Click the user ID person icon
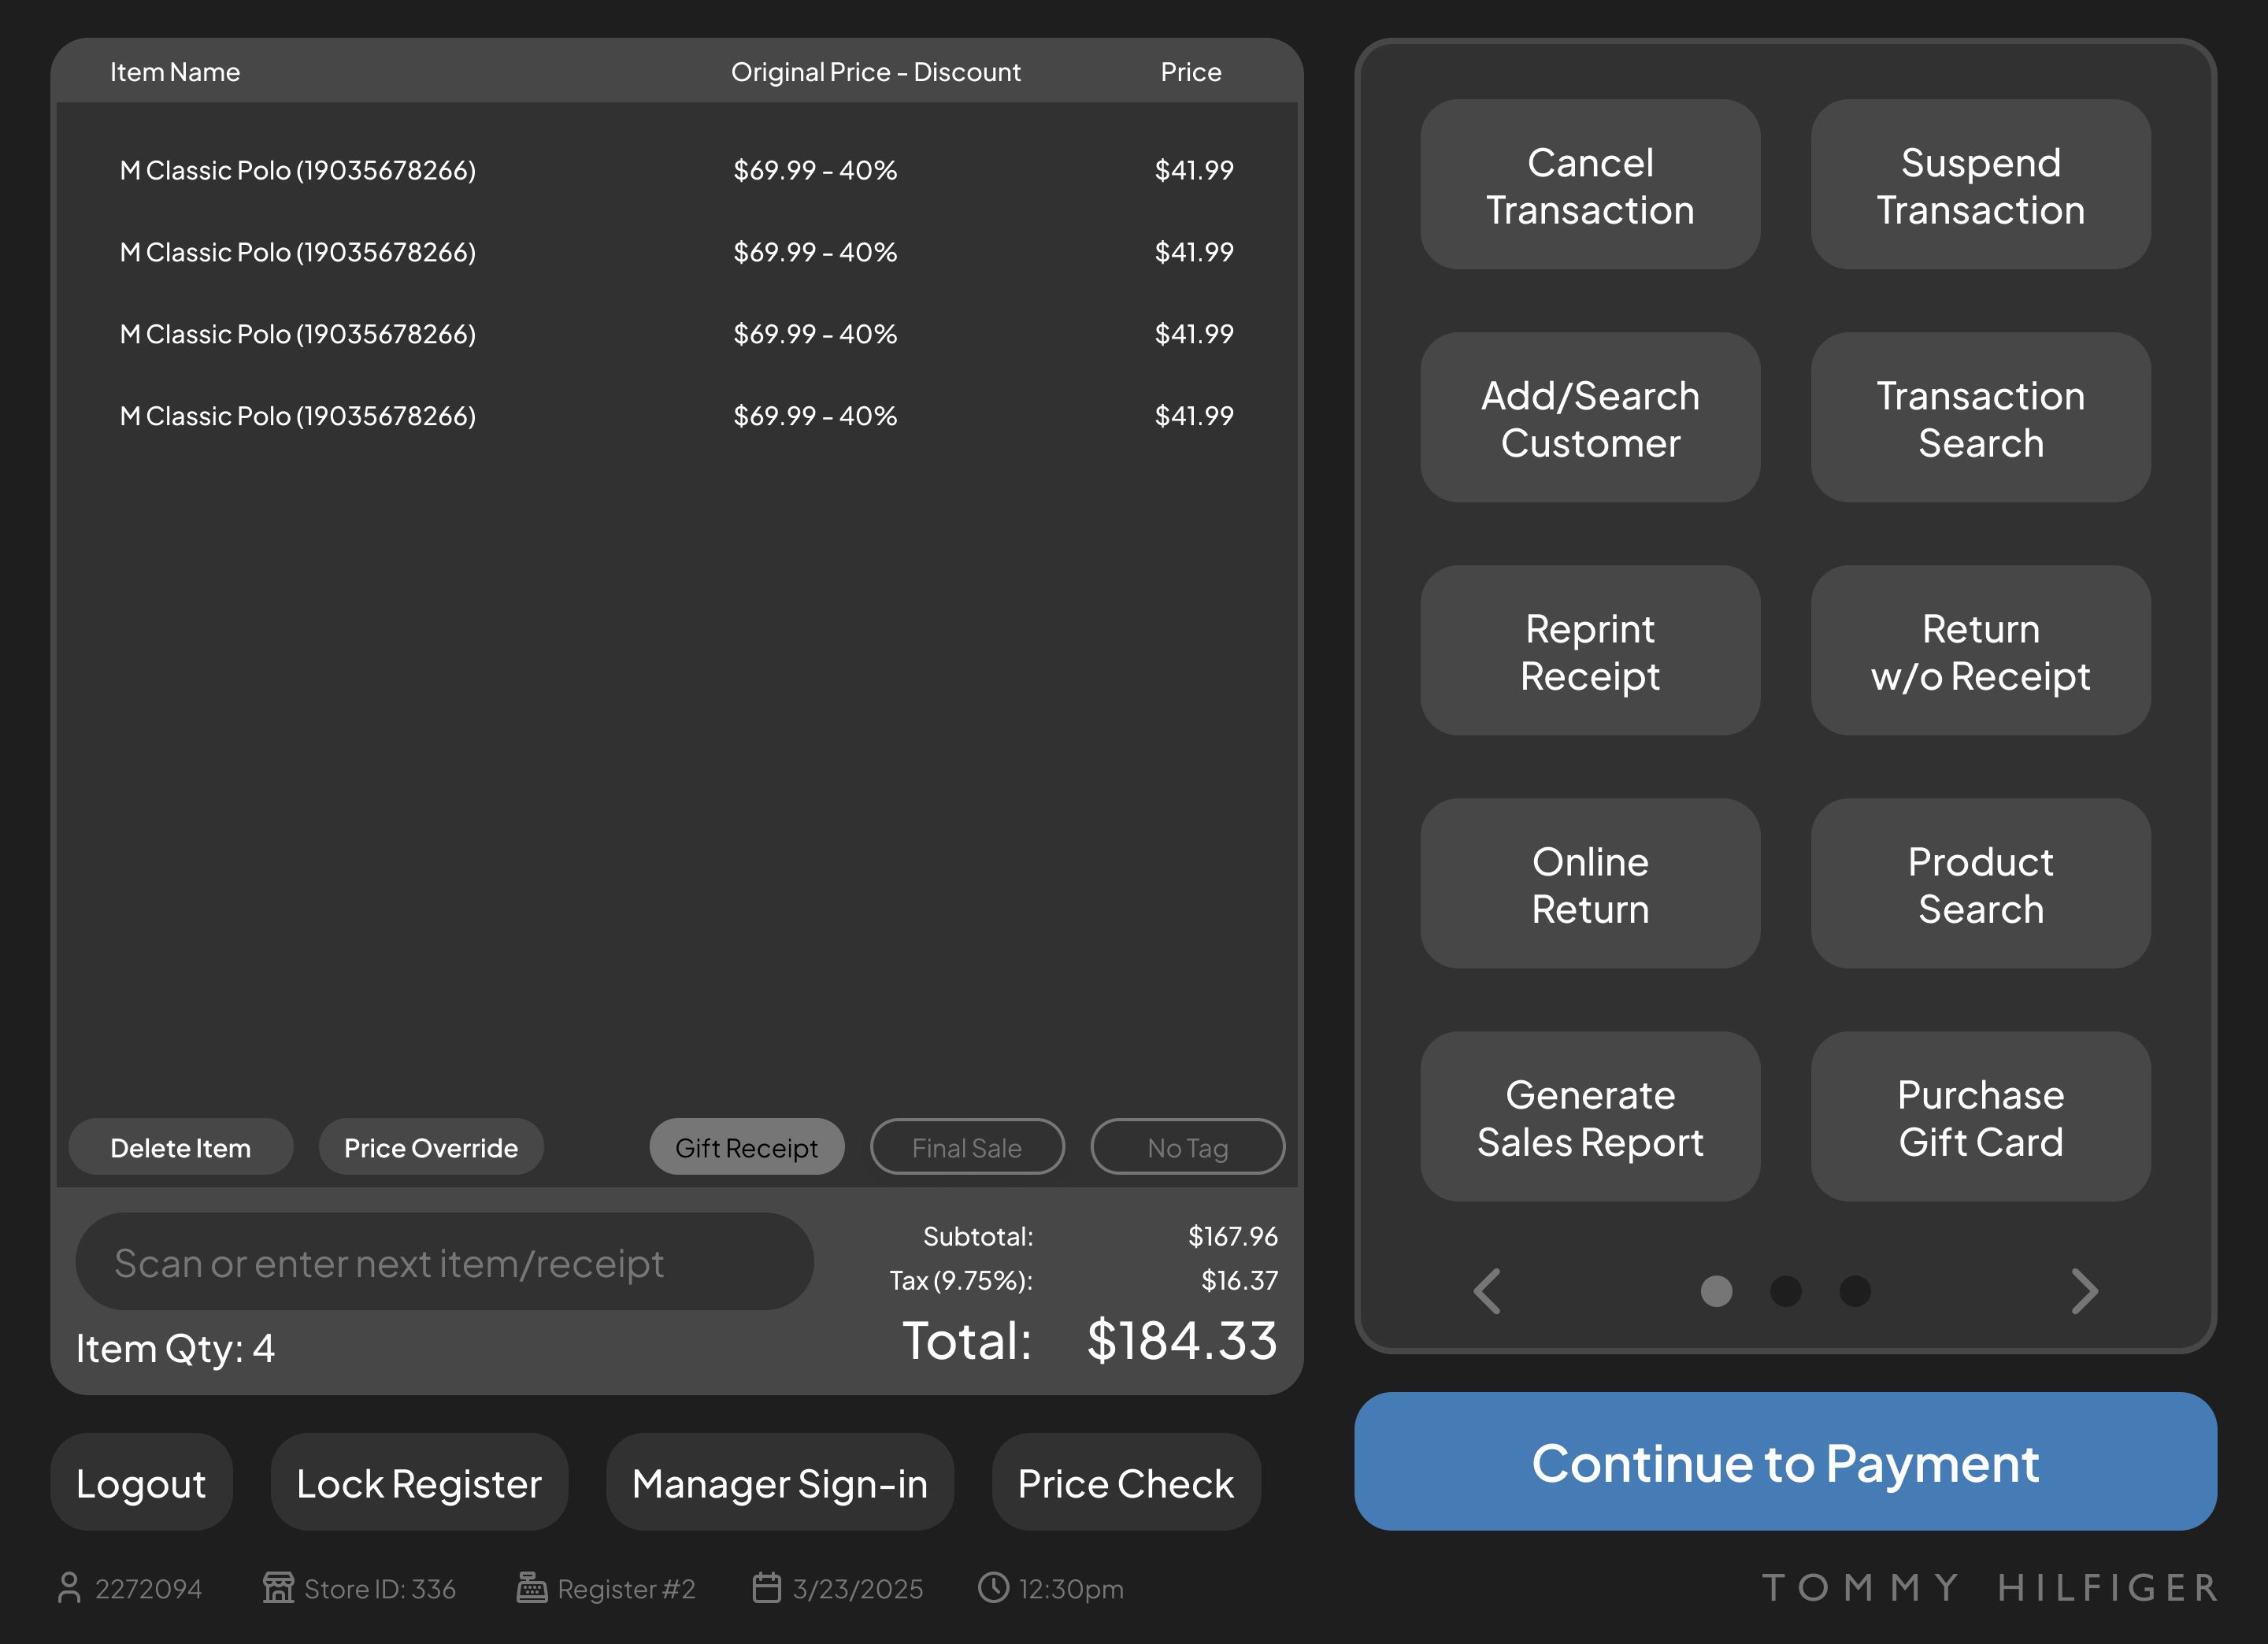 [69, 1588]
